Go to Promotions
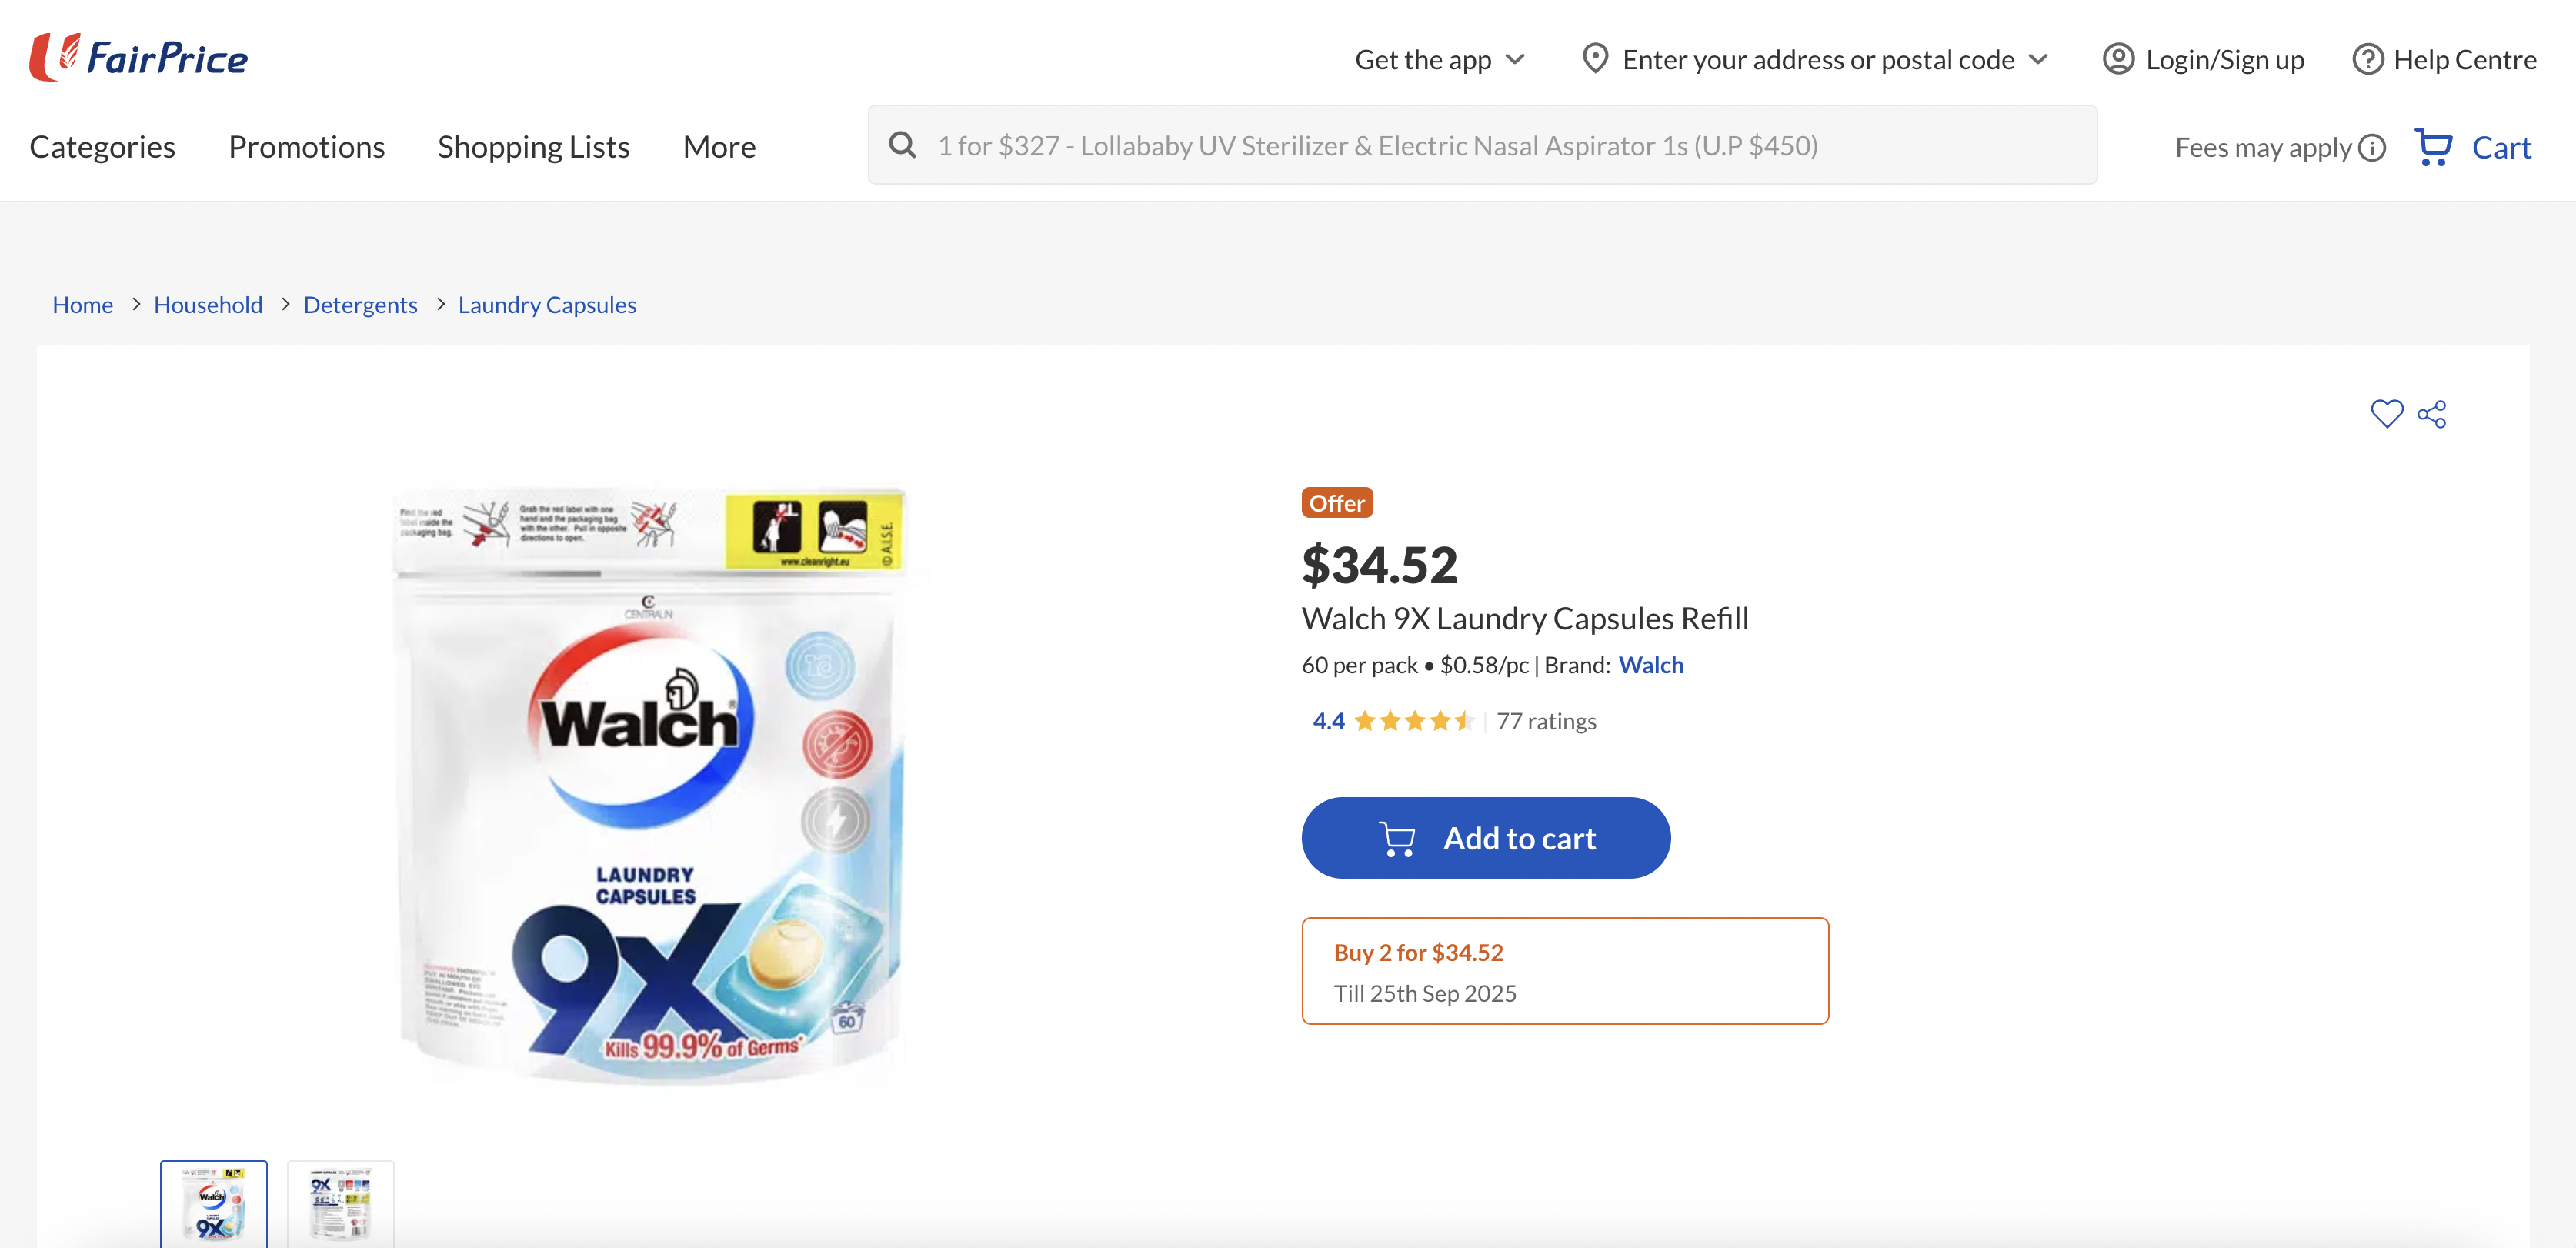This screenshot has height=1248, width=2576. coord(306,147)
